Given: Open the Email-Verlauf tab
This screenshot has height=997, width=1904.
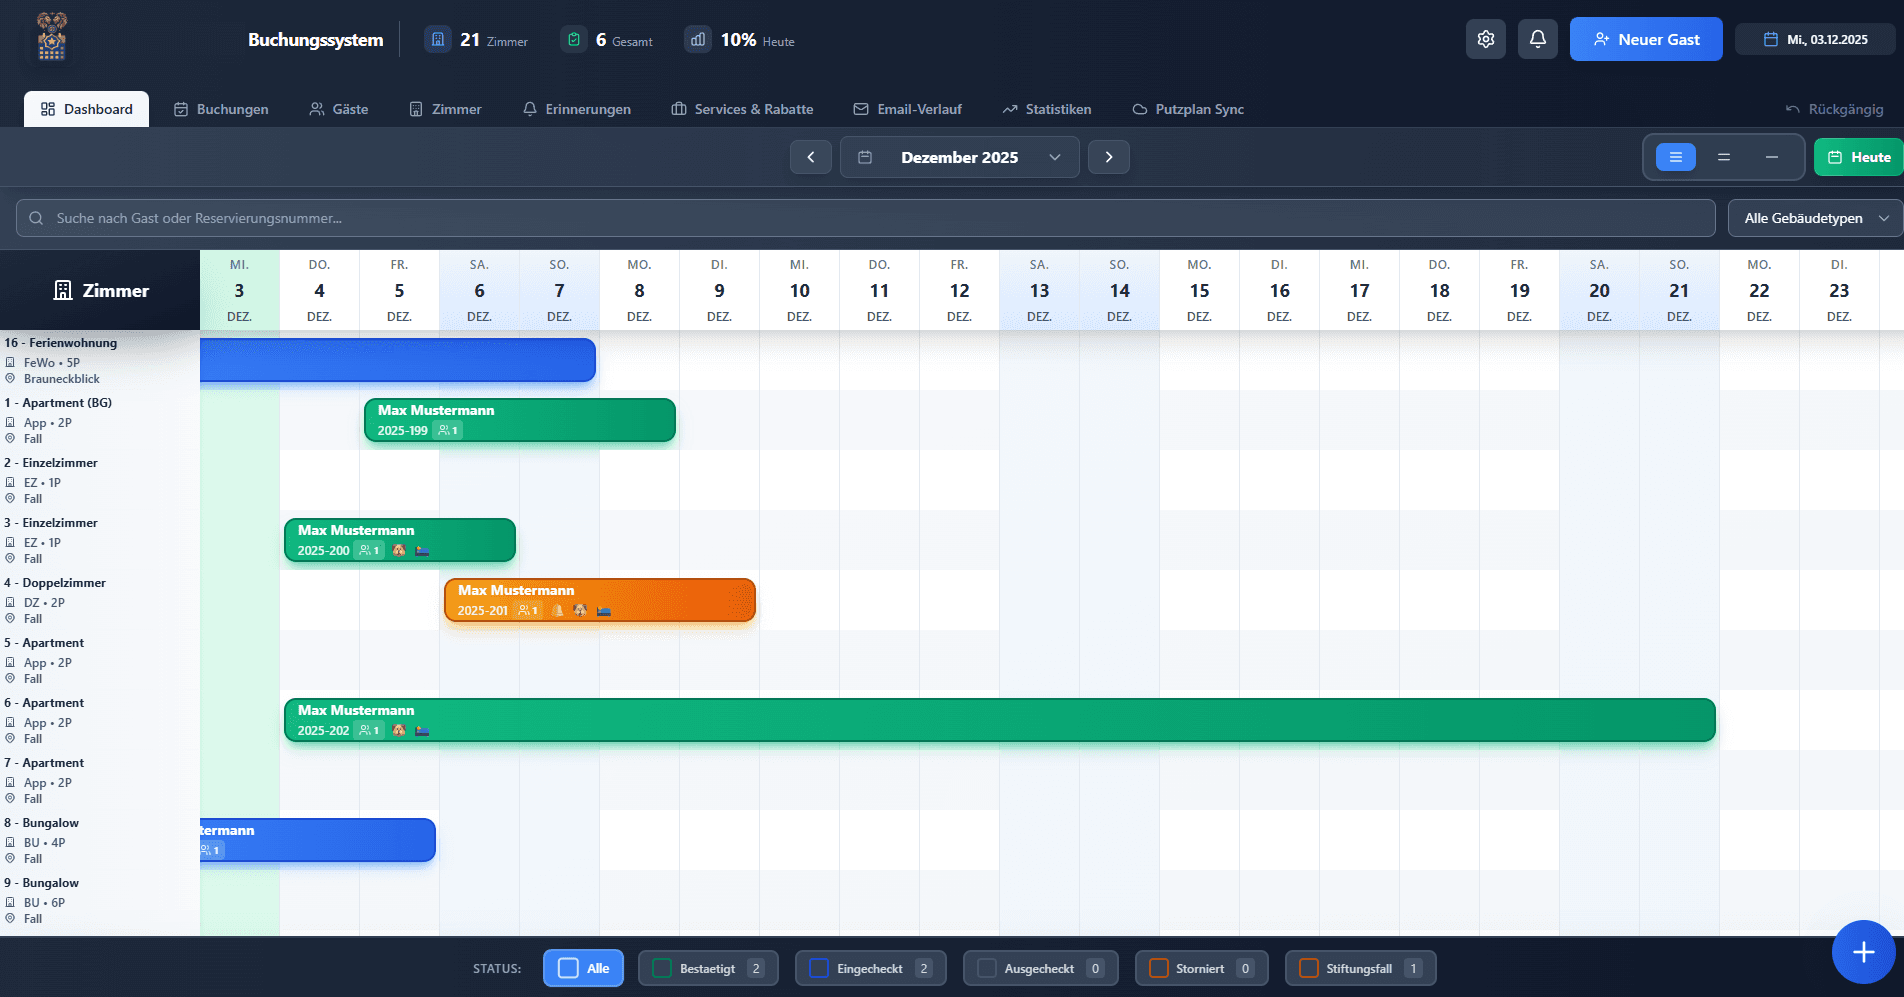Looking at the screenshot, I should tap(908, 109).
